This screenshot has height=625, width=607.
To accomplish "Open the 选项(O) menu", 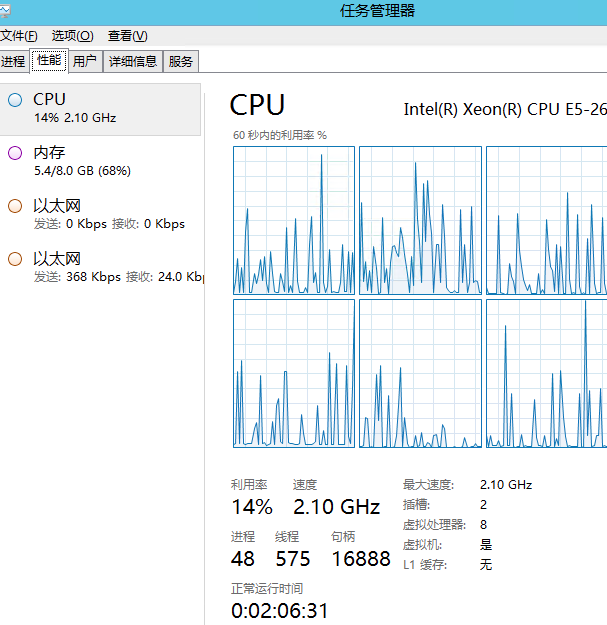I will [73, 36].
